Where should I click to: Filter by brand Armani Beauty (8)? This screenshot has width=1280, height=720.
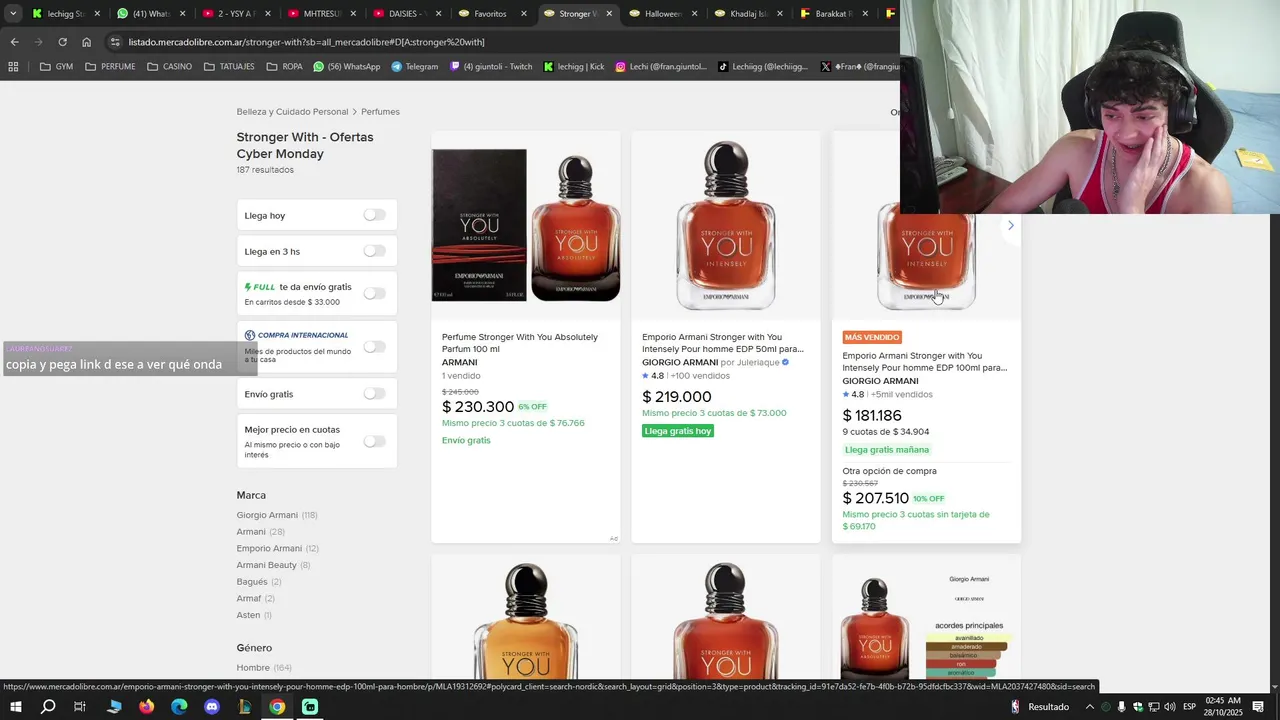coord(273,565)
